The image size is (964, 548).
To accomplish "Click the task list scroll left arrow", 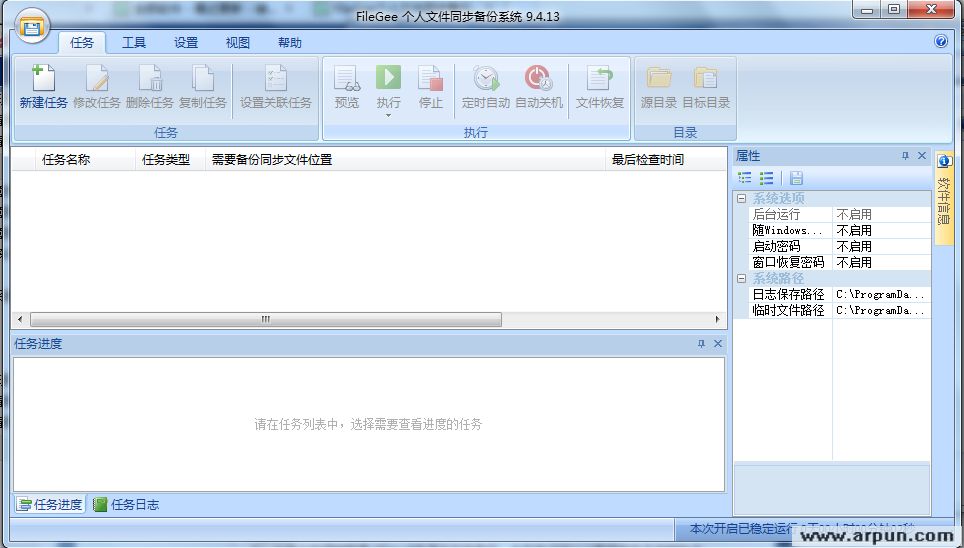I will pos(20,319).
